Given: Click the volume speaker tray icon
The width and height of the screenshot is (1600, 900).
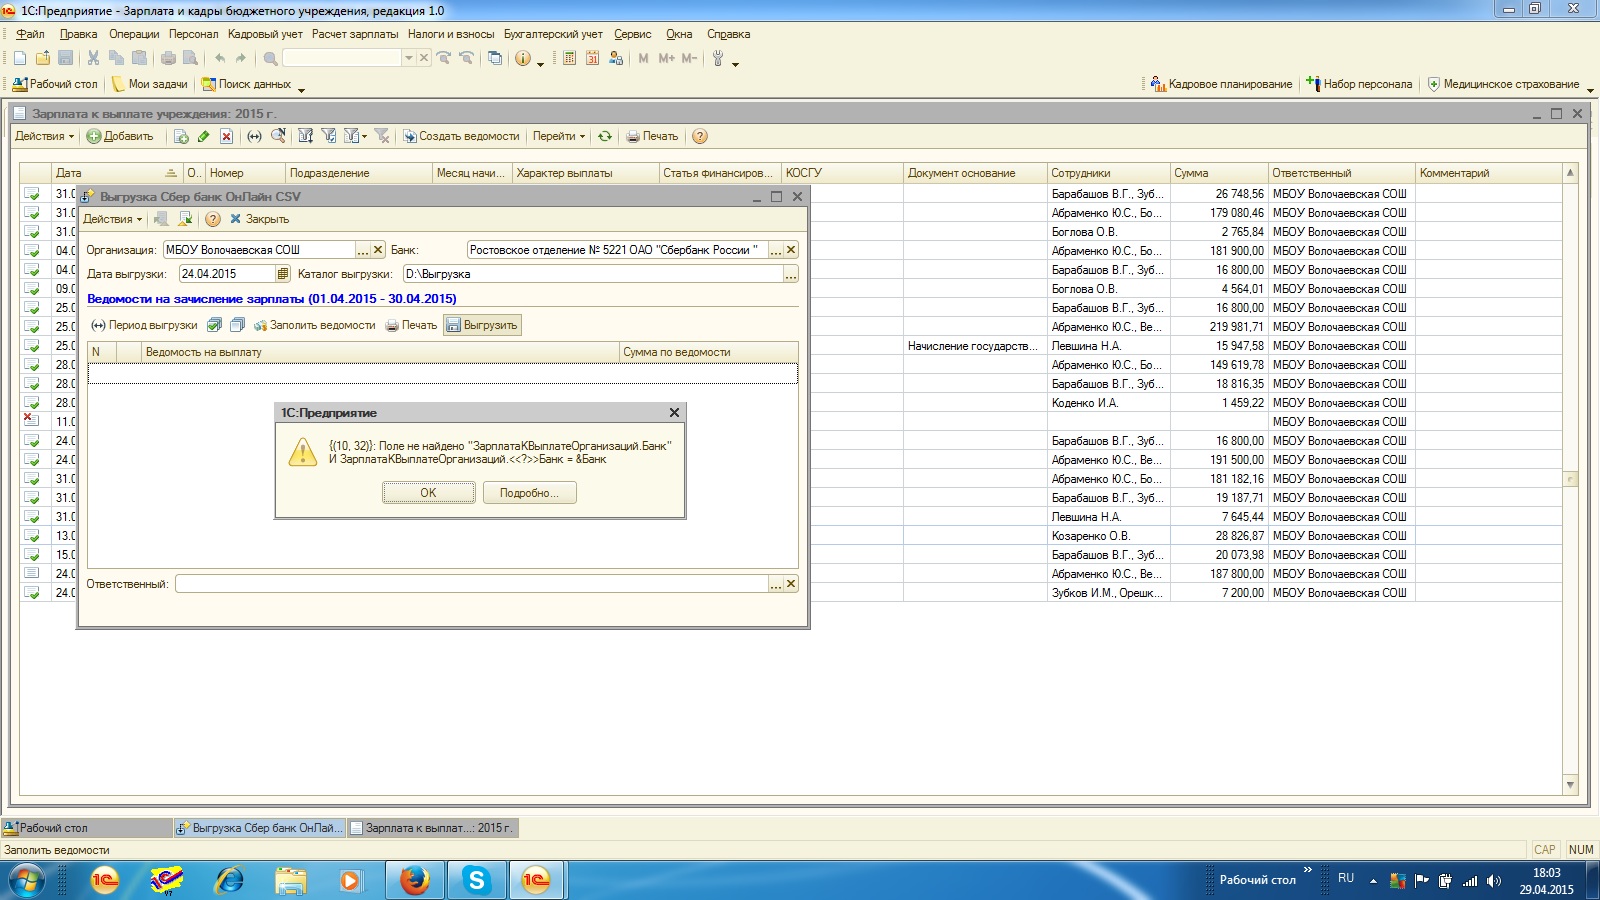Looking at the screenshot, I should point(1494,881).
